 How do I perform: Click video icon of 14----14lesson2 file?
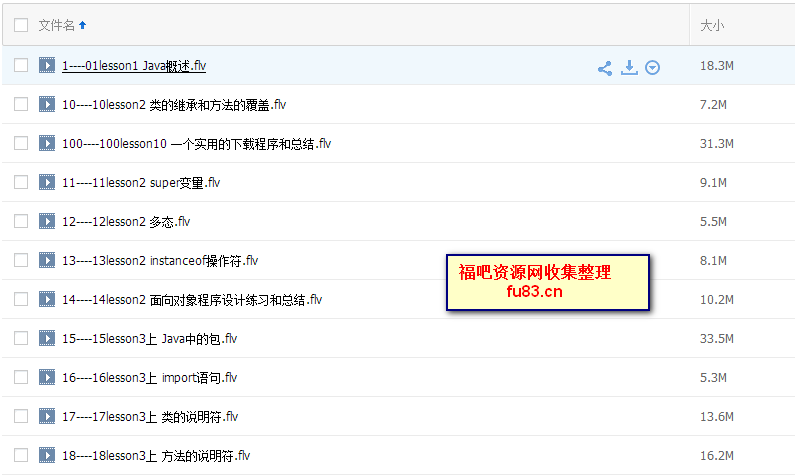(47, 299)
